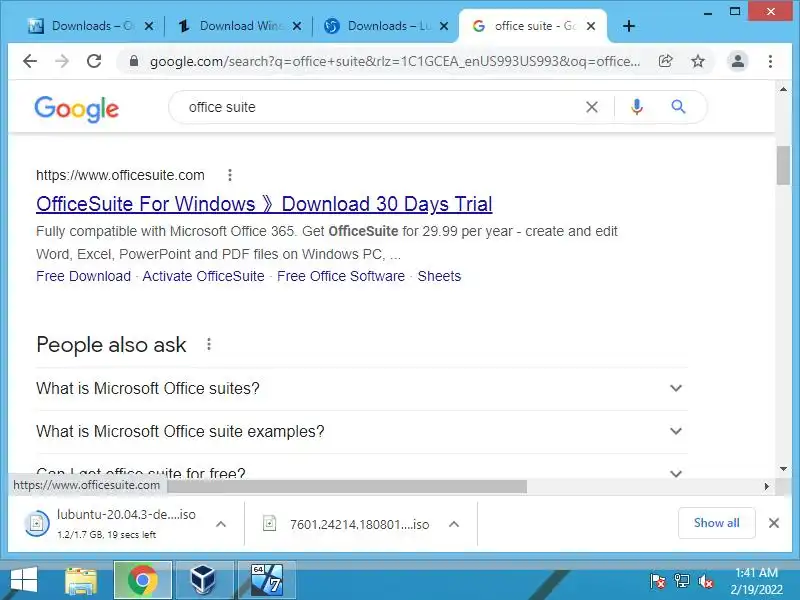Reload the current page
800x600 pixels.
94,61
